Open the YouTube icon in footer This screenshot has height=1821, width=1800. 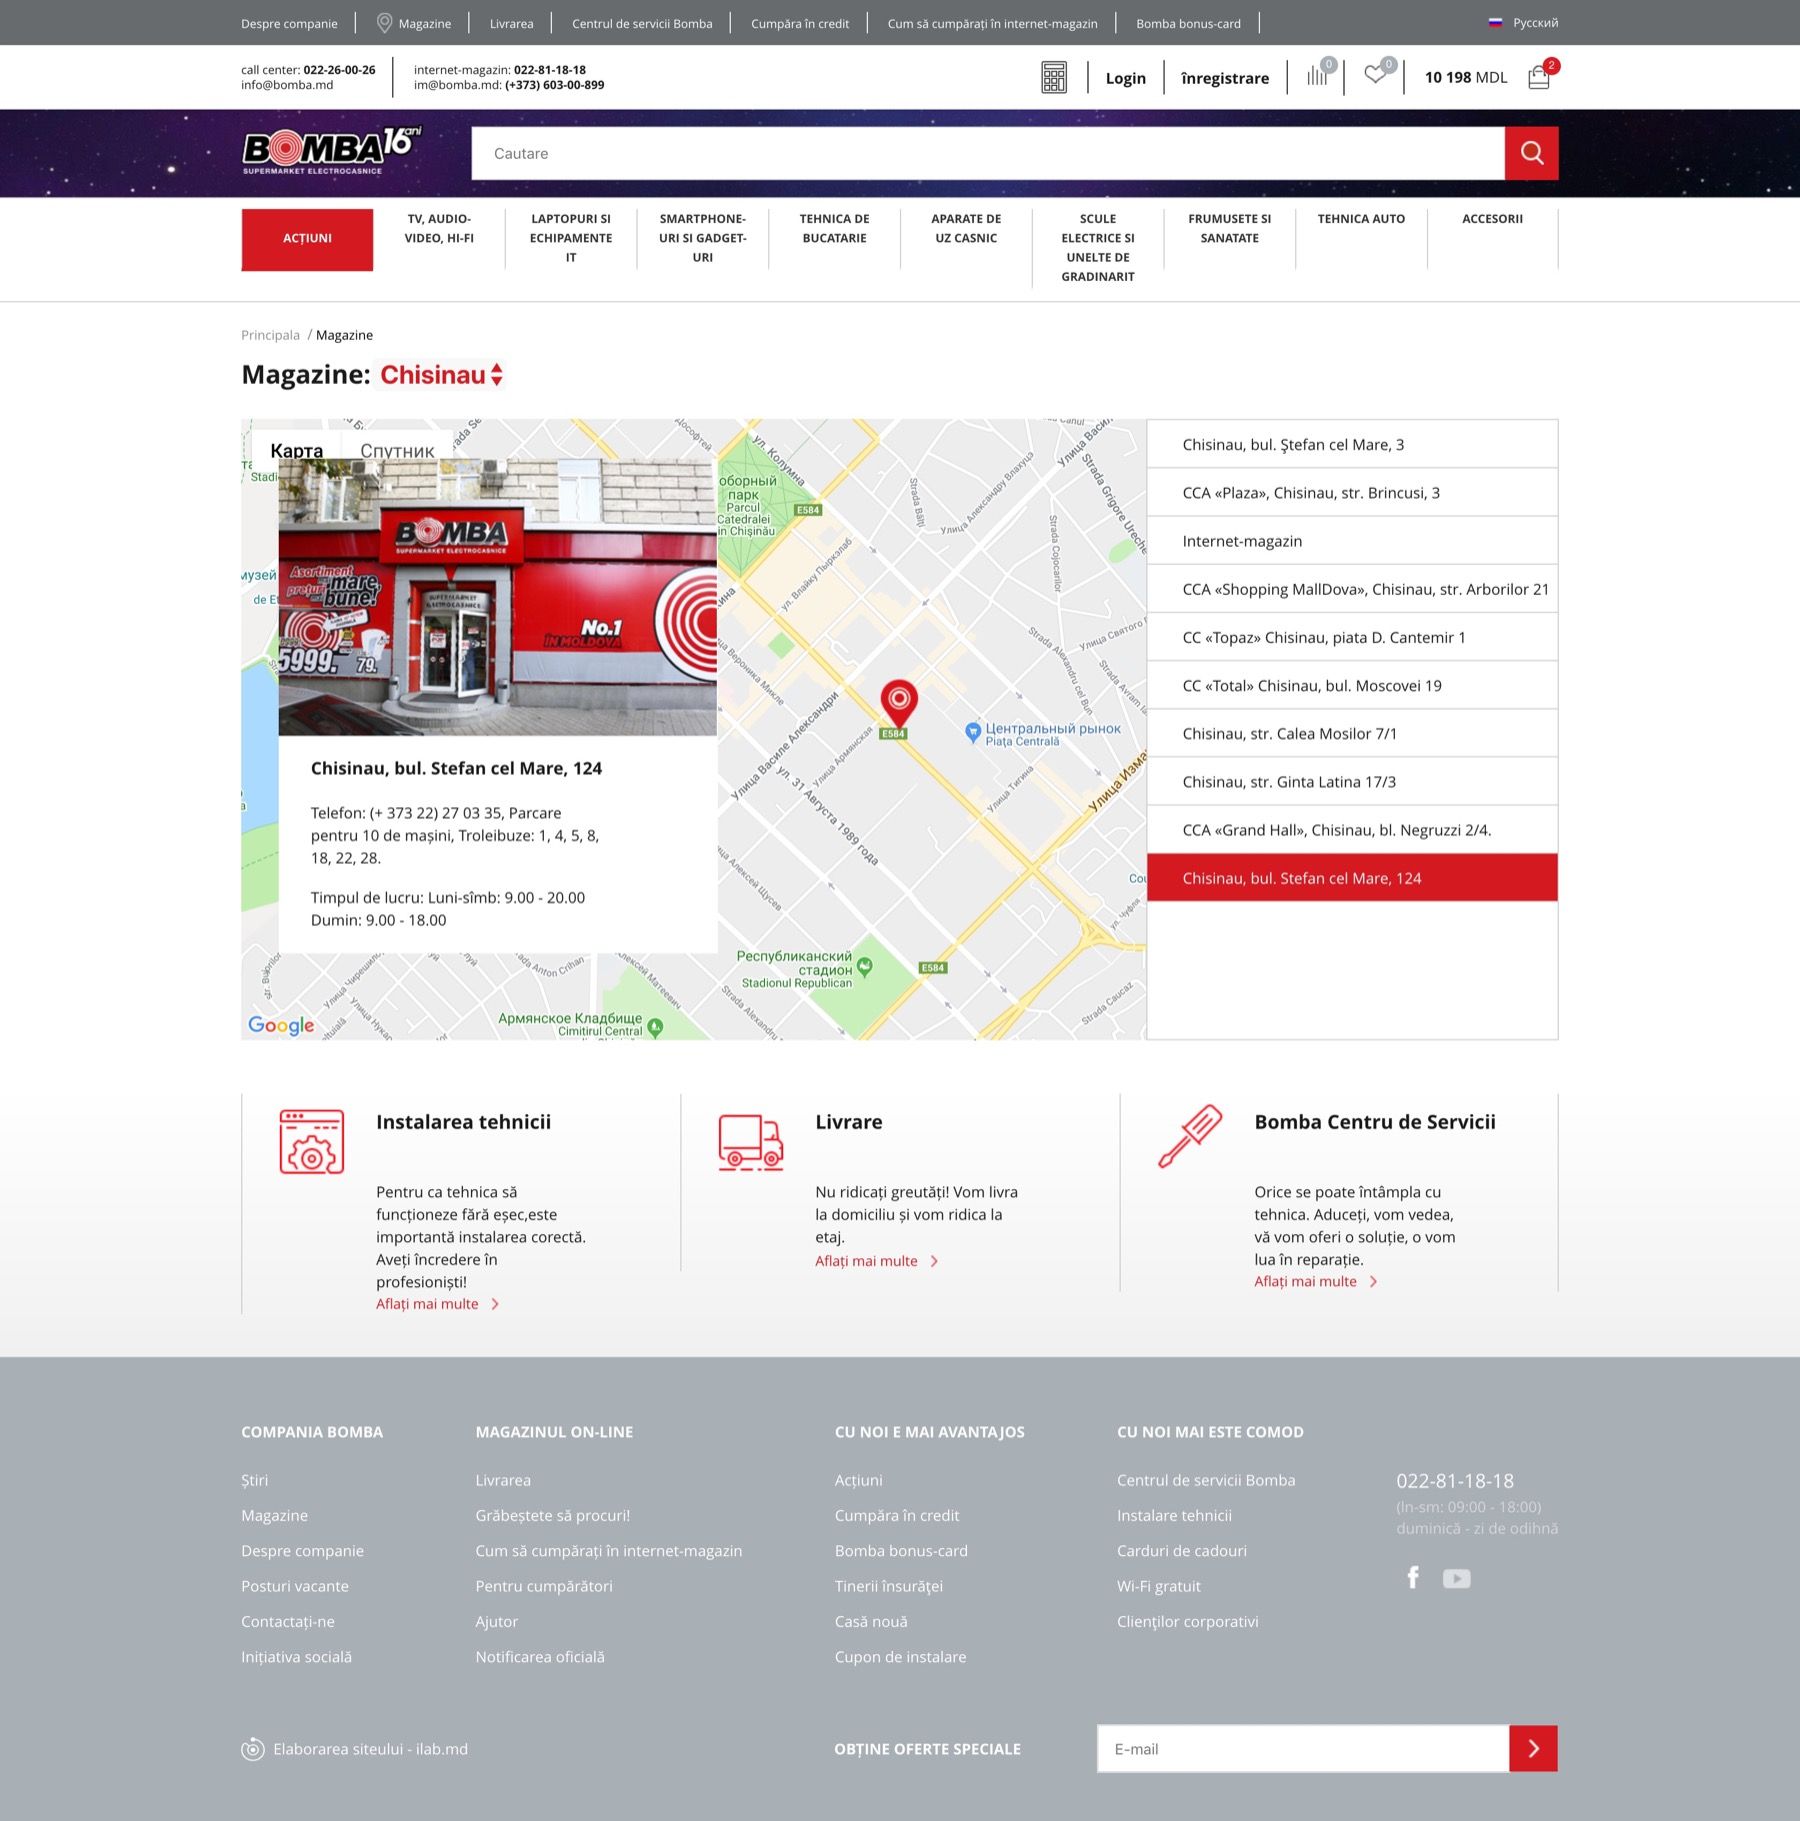(1456, 1579)
